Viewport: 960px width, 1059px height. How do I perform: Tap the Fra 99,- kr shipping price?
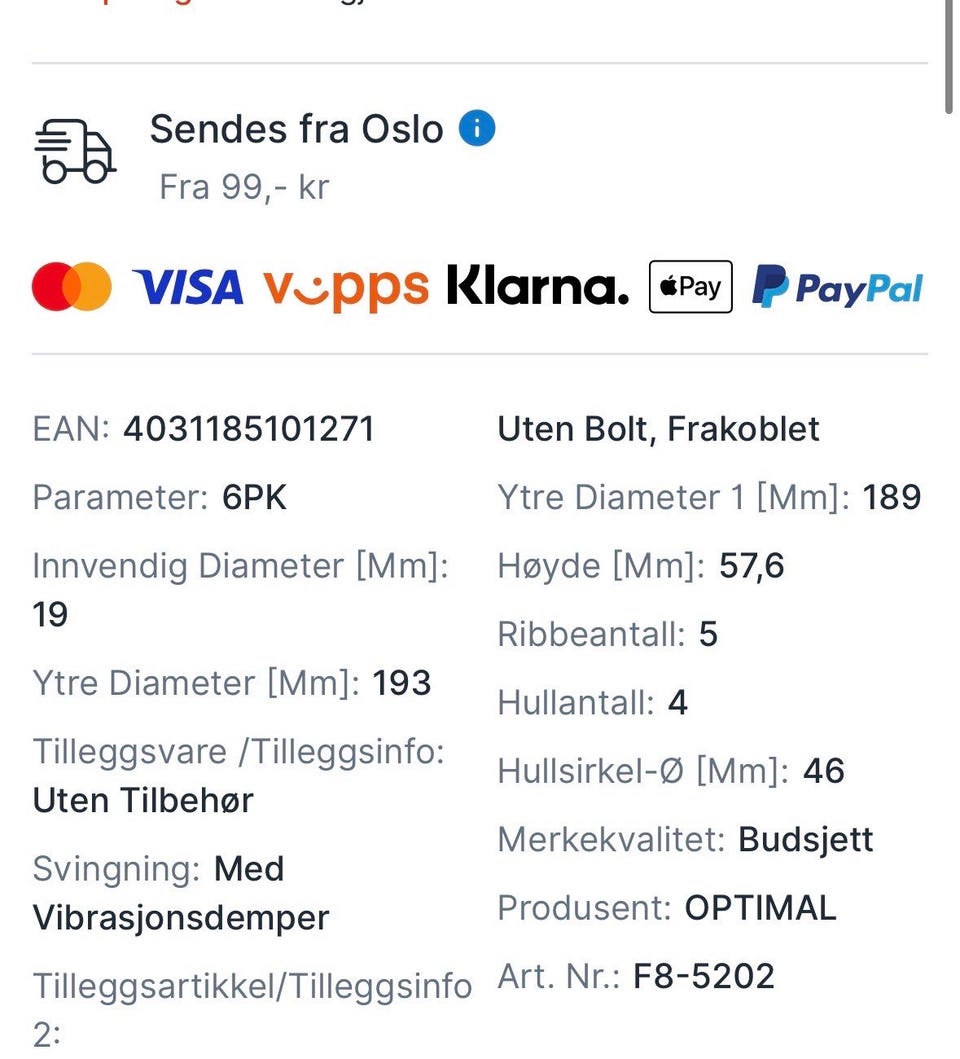pos(244,187)
